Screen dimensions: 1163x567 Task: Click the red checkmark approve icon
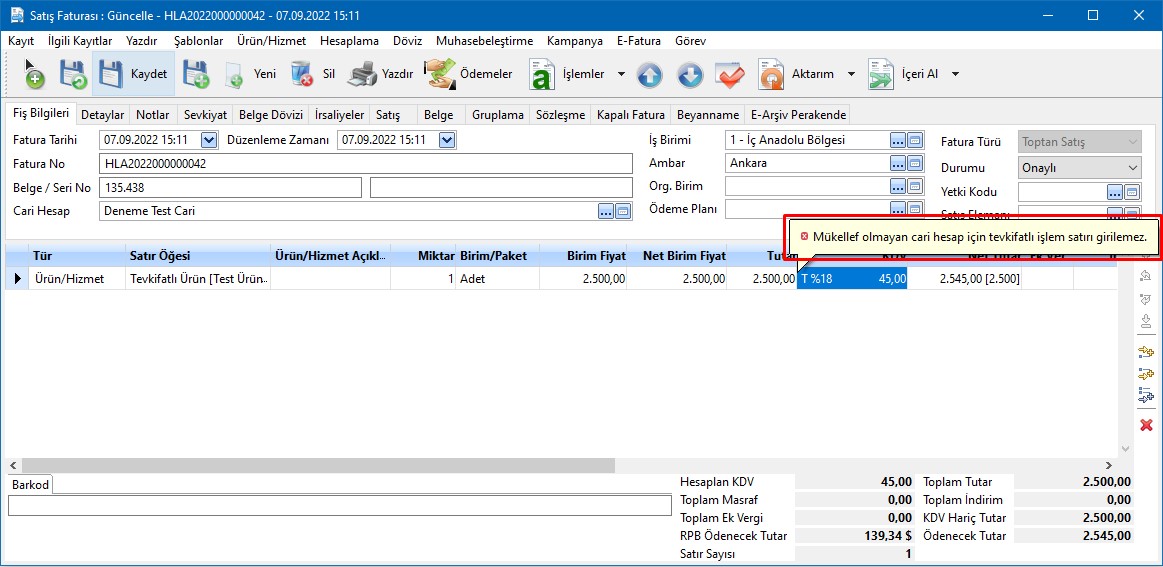point(730,74)
